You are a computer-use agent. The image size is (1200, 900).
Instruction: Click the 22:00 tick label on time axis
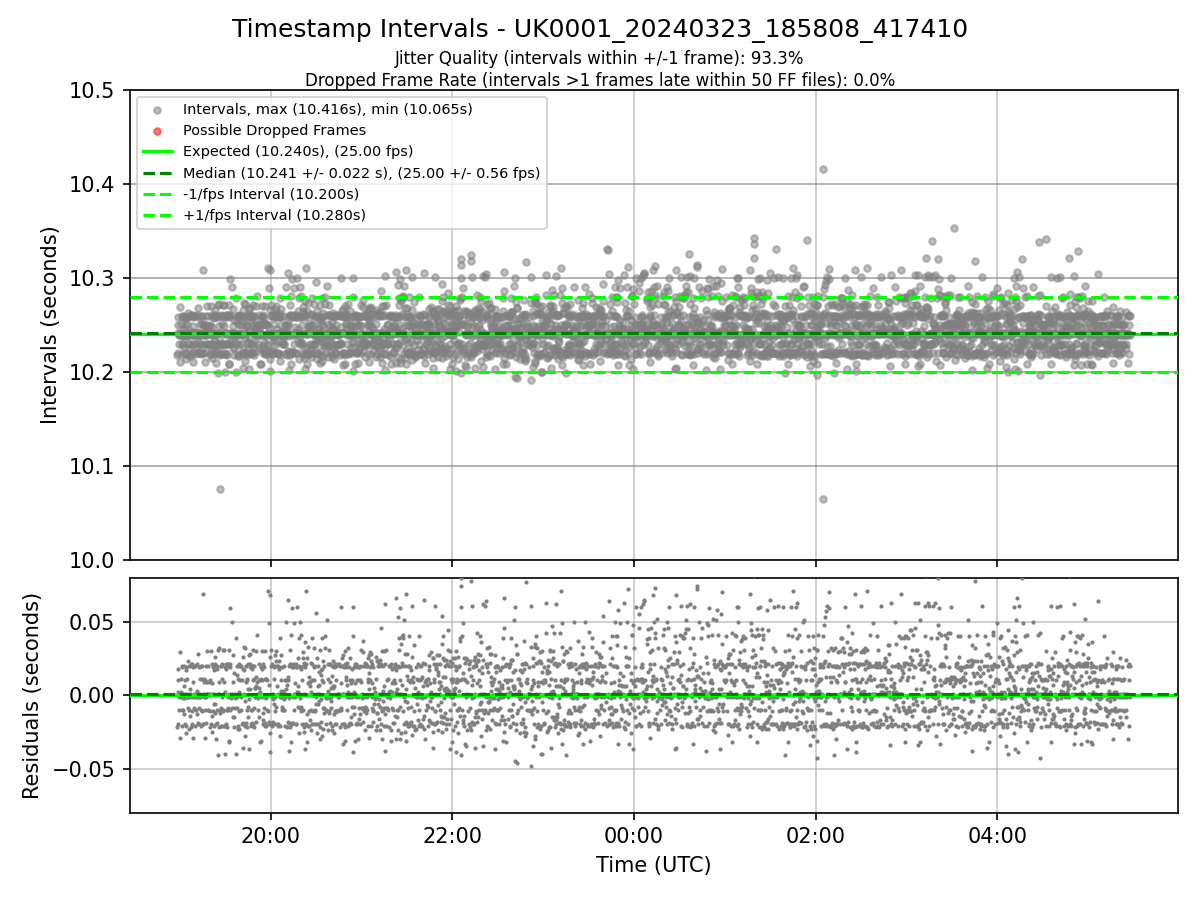452,835
